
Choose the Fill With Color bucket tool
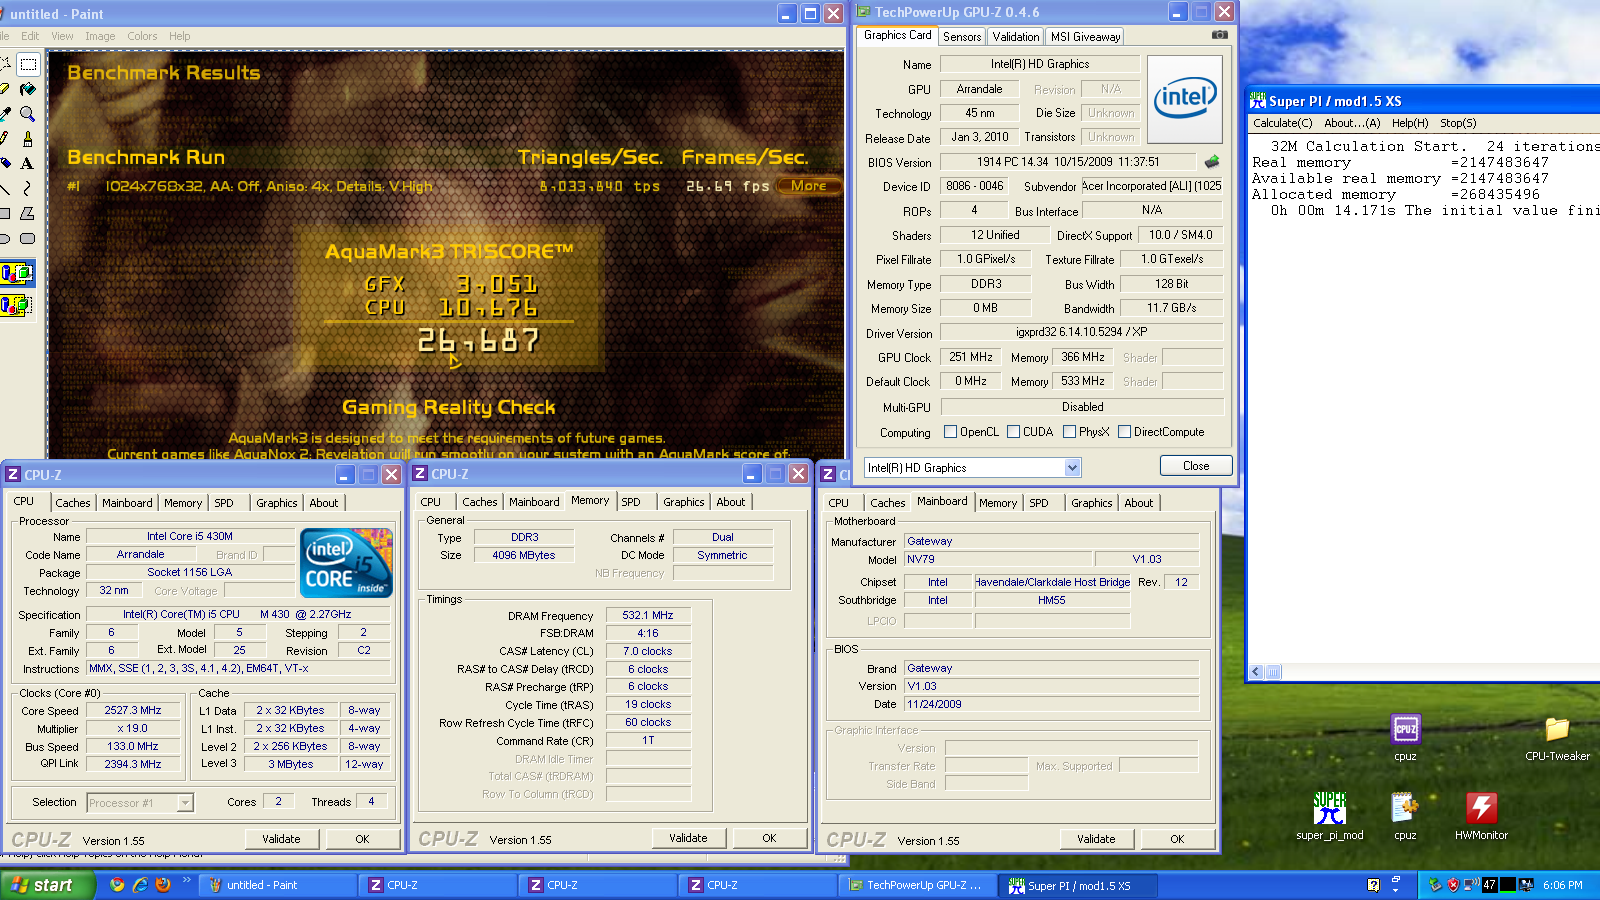click(28, 89)
